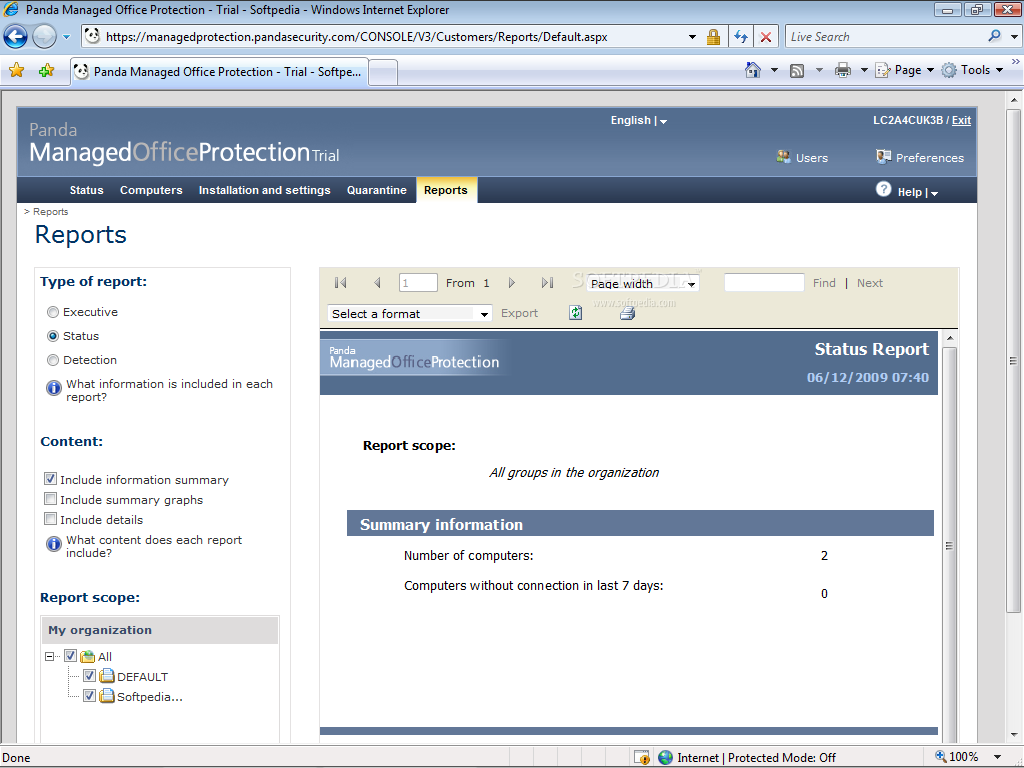
Task: Open What information is included link
Action: click(x=169, y=391)
